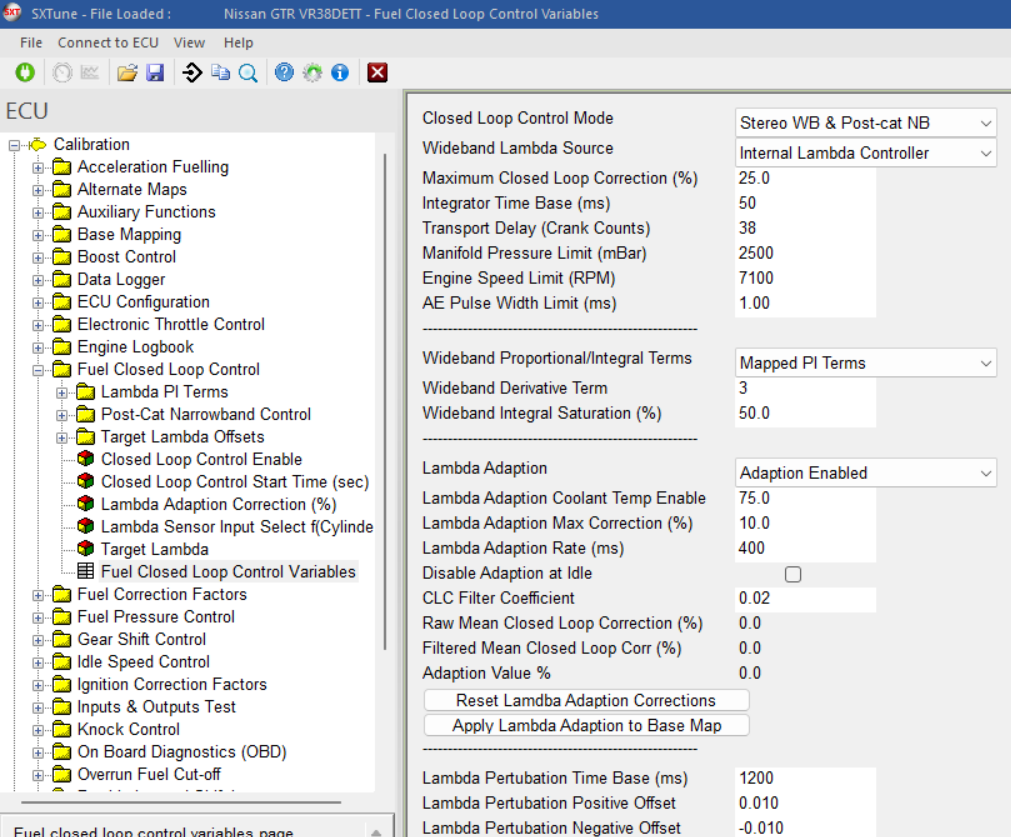Screen dimensions: 1011x837
Task: Click tree vertical scrollbar
Action: point(385,401)
